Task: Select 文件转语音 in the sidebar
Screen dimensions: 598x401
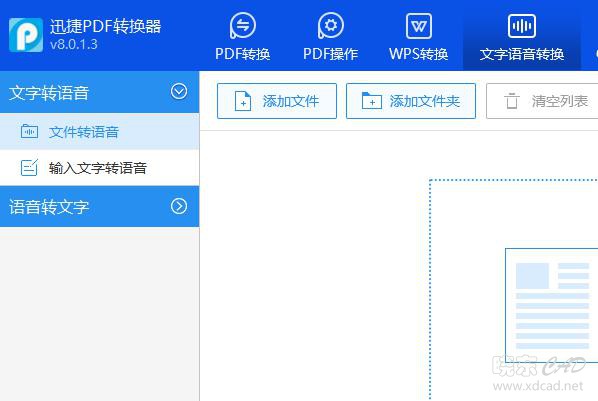Action: [x=100, y=132]
